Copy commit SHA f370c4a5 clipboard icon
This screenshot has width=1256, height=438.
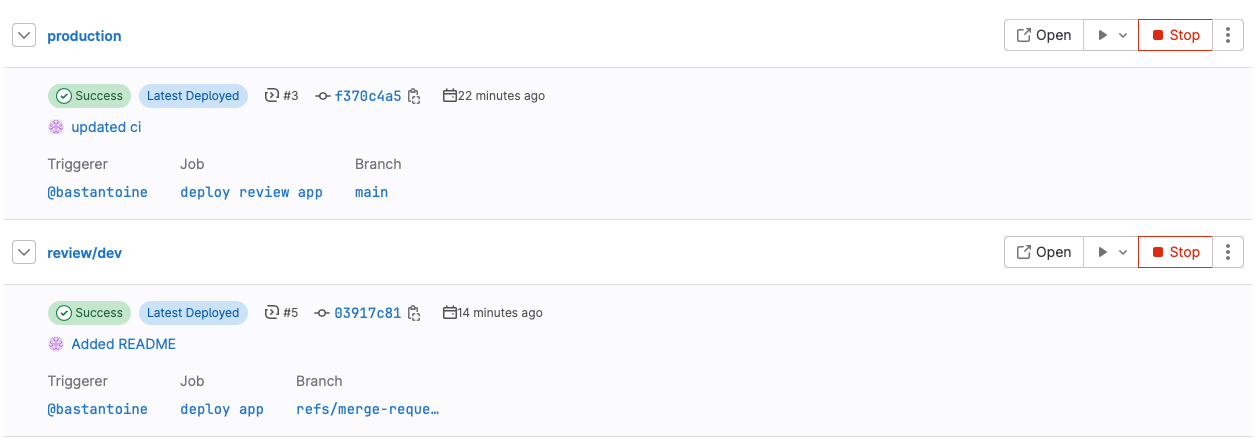tap(414, 96)
